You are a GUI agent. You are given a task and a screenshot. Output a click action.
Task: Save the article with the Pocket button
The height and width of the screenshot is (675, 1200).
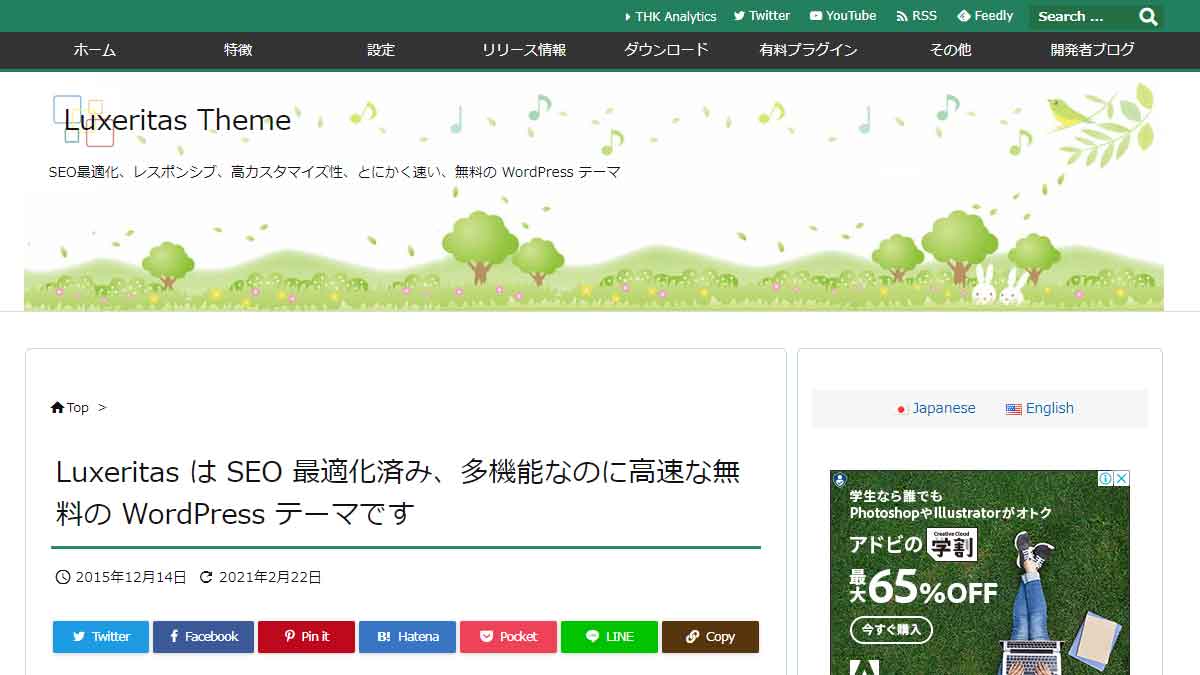[x=508, y=637]
